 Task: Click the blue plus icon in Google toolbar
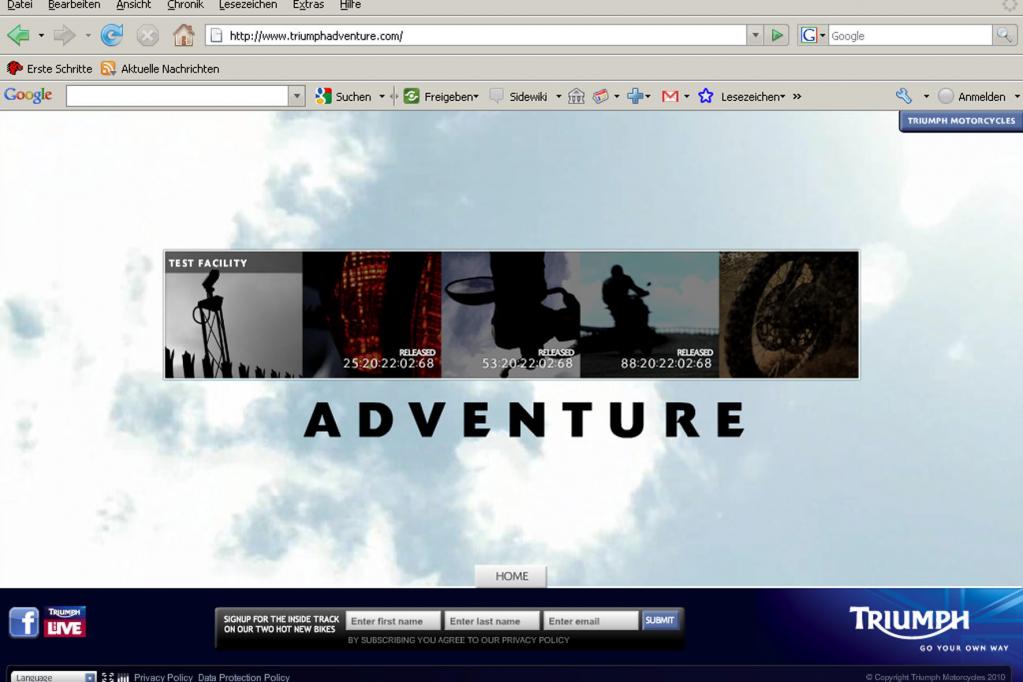tap(635, 97)
